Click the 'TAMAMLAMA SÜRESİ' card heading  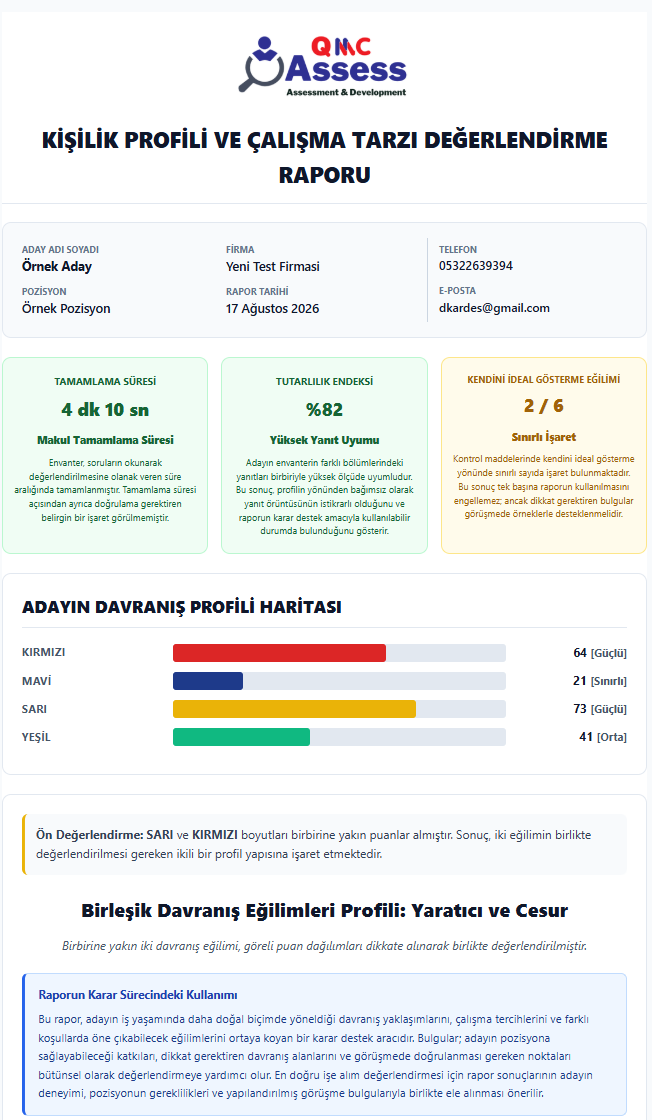pyautogui.click(x=105, y=381)
